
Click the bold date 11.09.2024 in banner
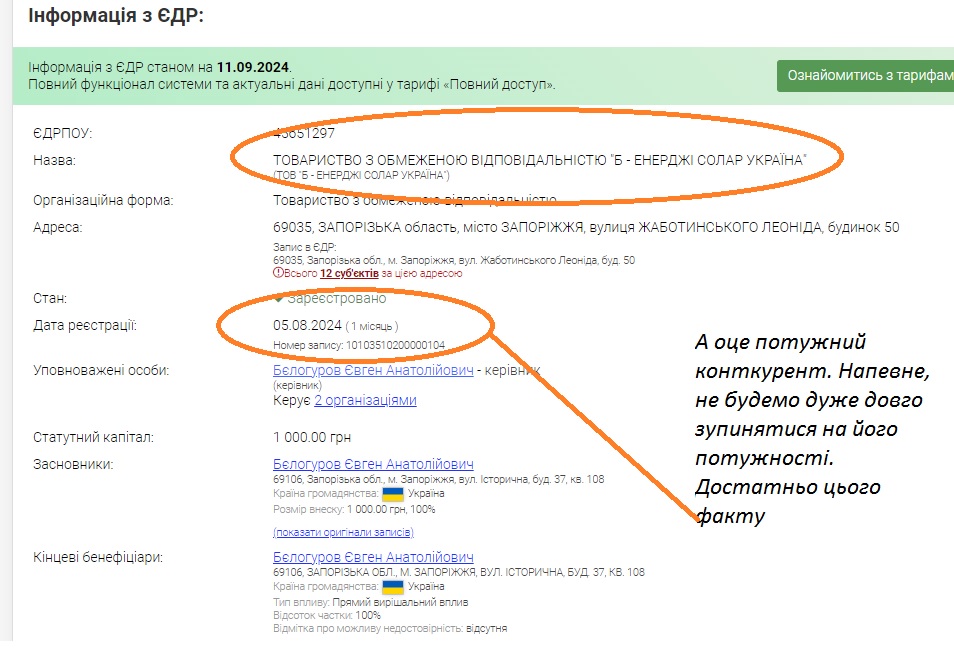(252, 67)
